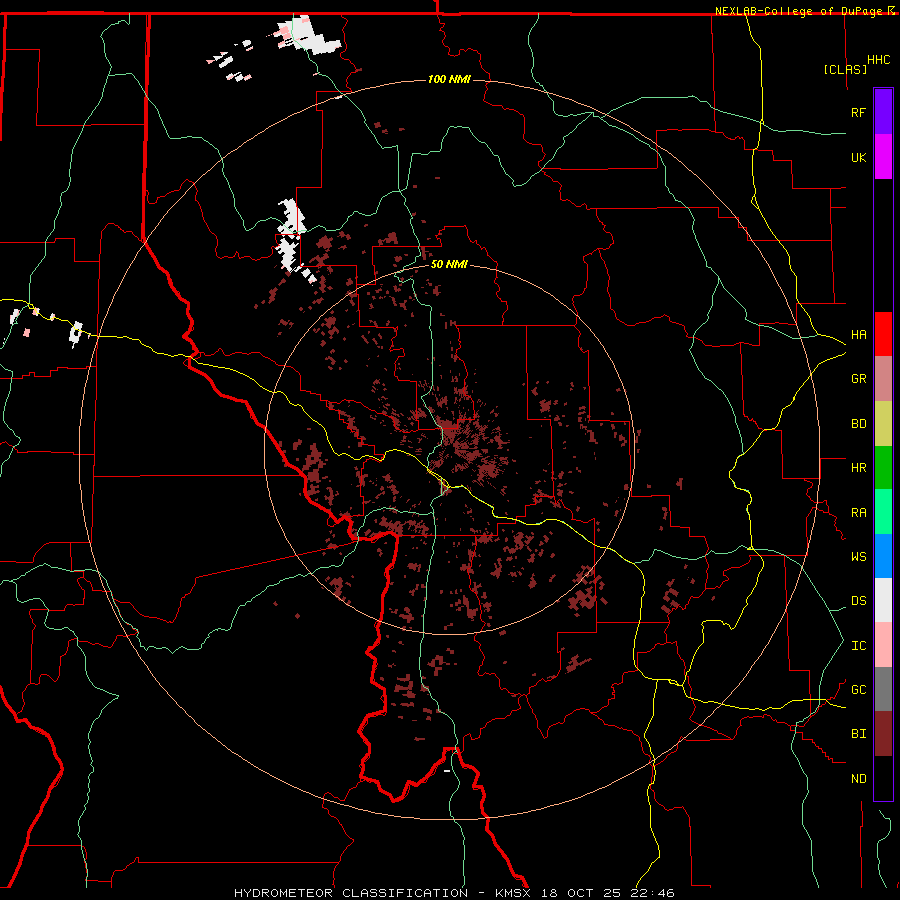
Task: Click the GR salmon legend color swatch
Action: pos(883,379)
